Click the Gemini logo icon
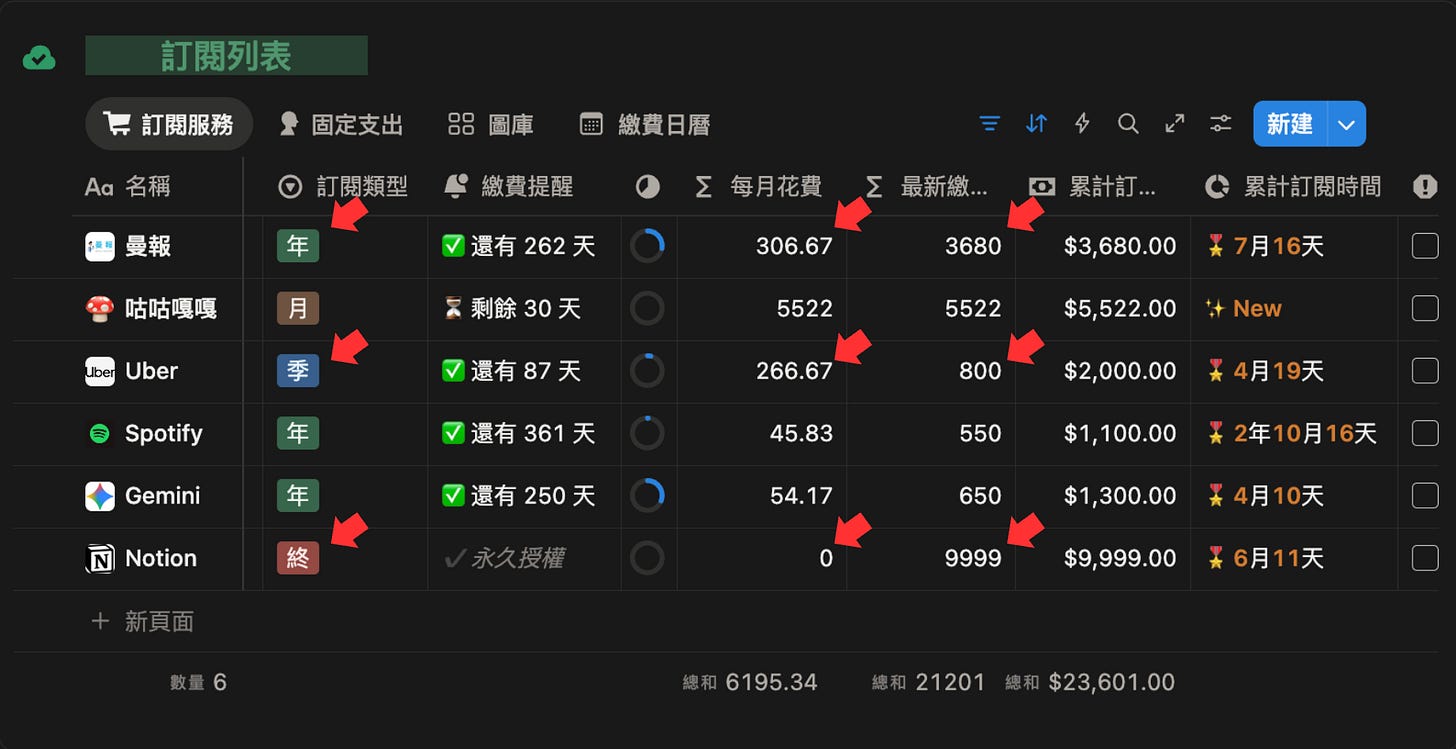Viewport: 1456px width, 749px height. [x=100, y=496]
